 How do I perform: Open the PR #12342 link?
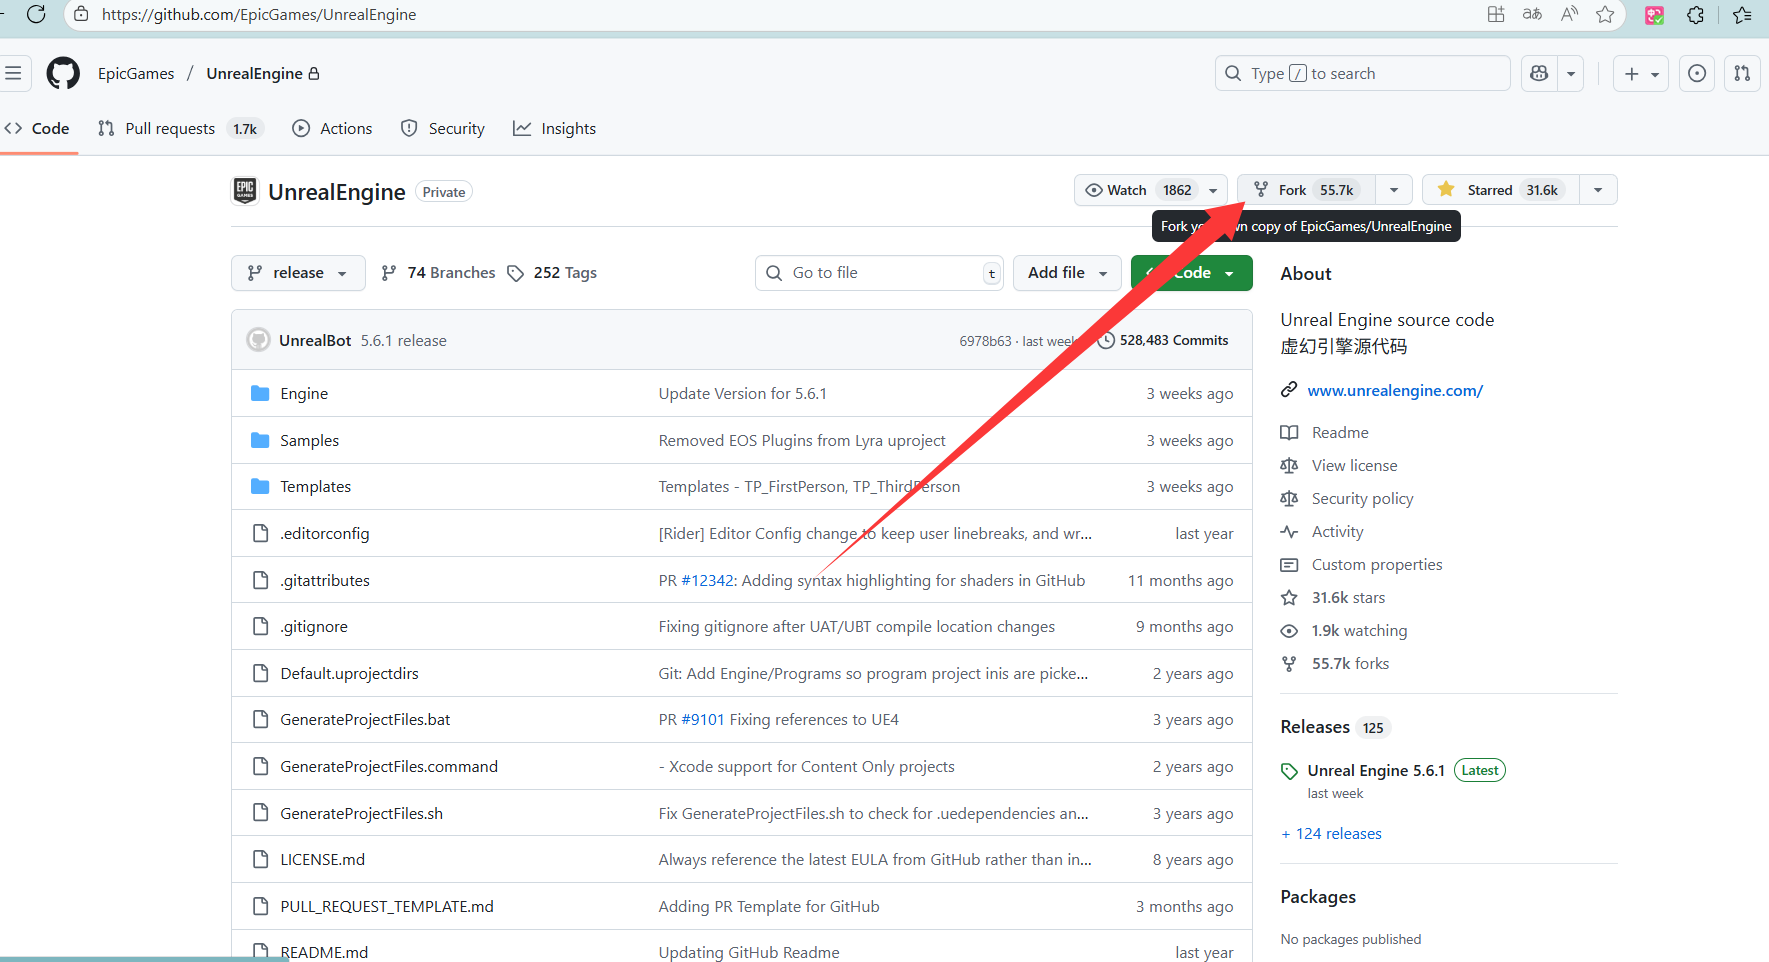coord(708,581)
